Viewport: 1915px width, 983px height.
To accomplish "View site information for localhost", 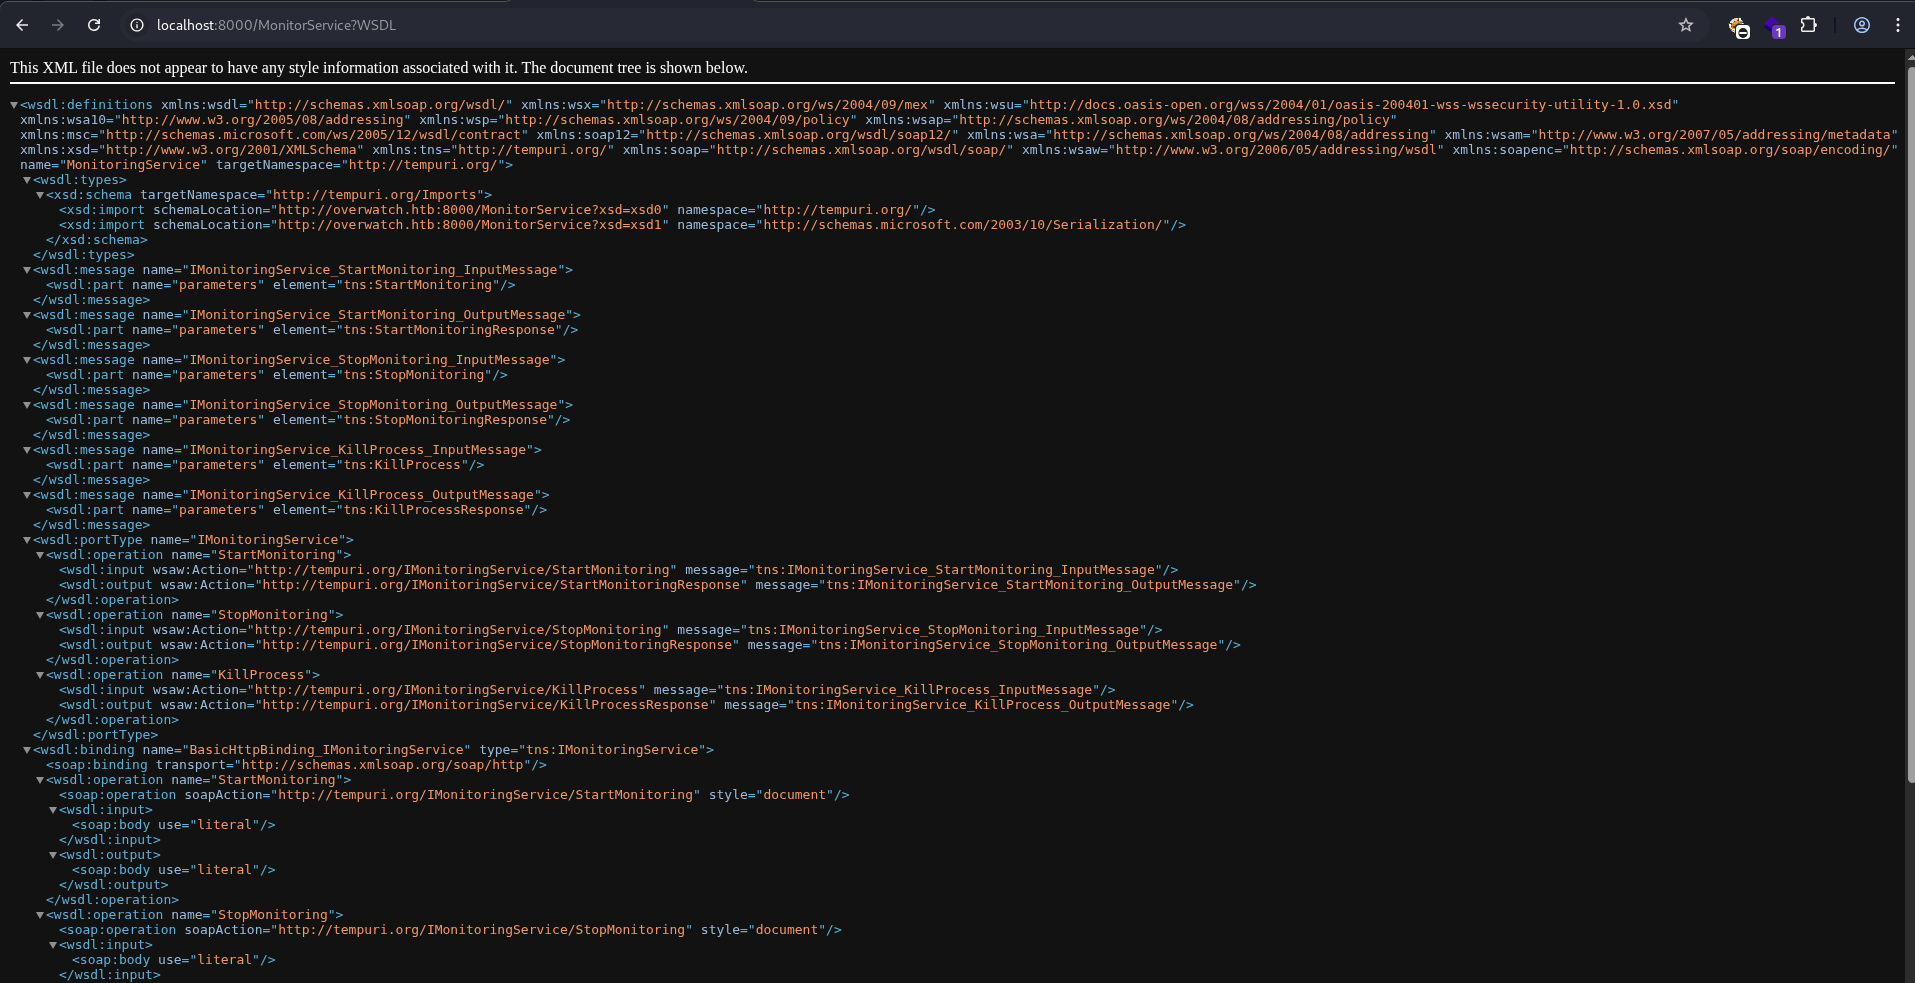I will pyautogui.click(x=137, y=25).
